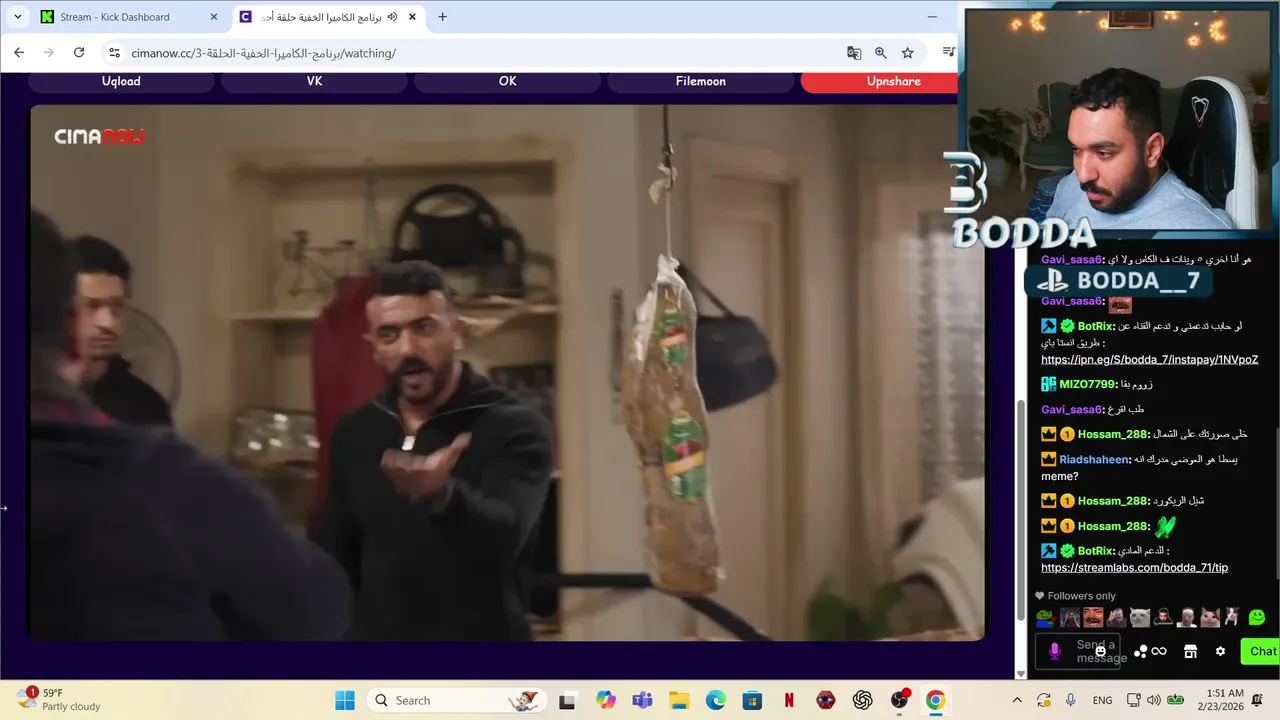Open volume control in system tray

pos(1153,700)
